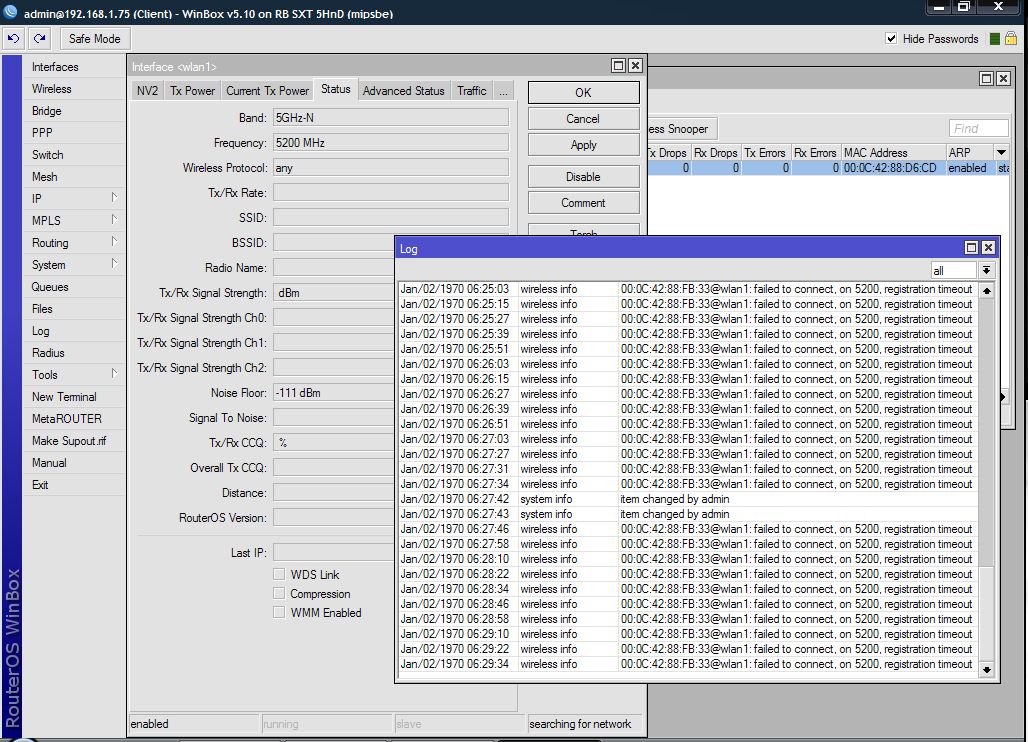
Task: Maximize the background interface list window
Action: point(987,79)
